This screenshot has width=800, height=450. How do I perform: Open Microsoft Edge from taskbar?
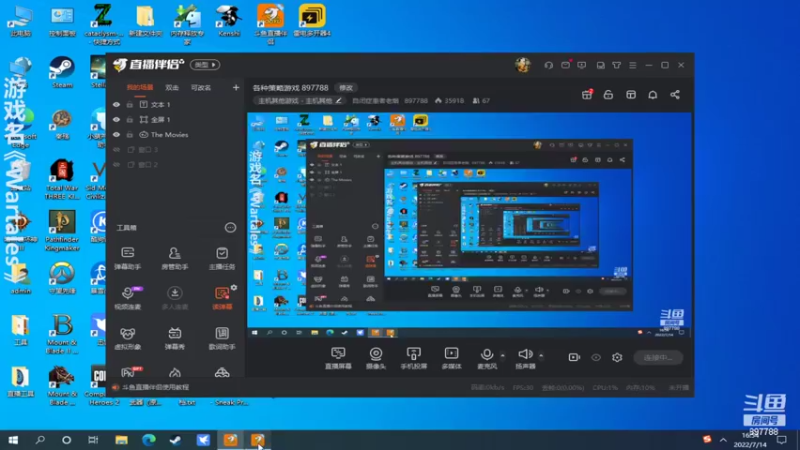pos(148,440)
